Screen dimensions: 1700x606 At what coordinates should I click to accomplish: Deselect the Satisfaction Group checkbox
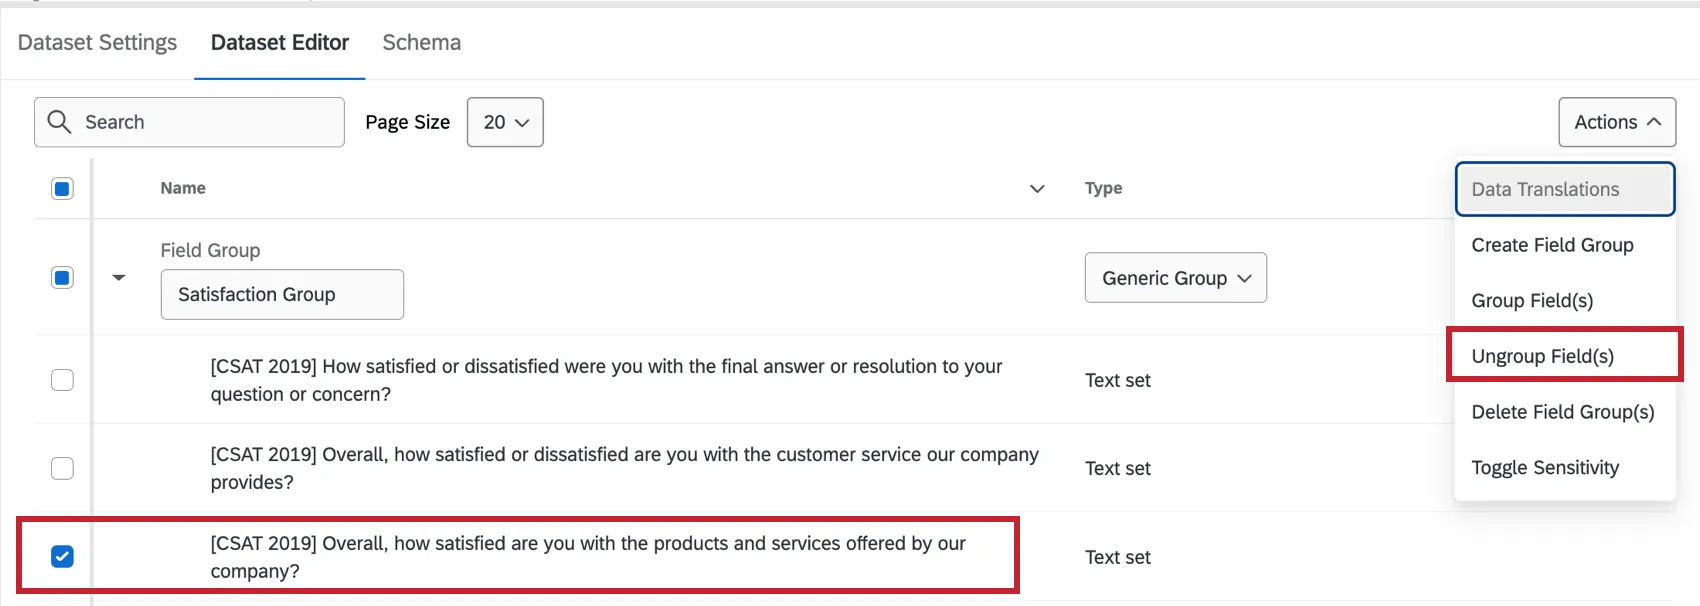pyautogui.click(x=62, y=277)
